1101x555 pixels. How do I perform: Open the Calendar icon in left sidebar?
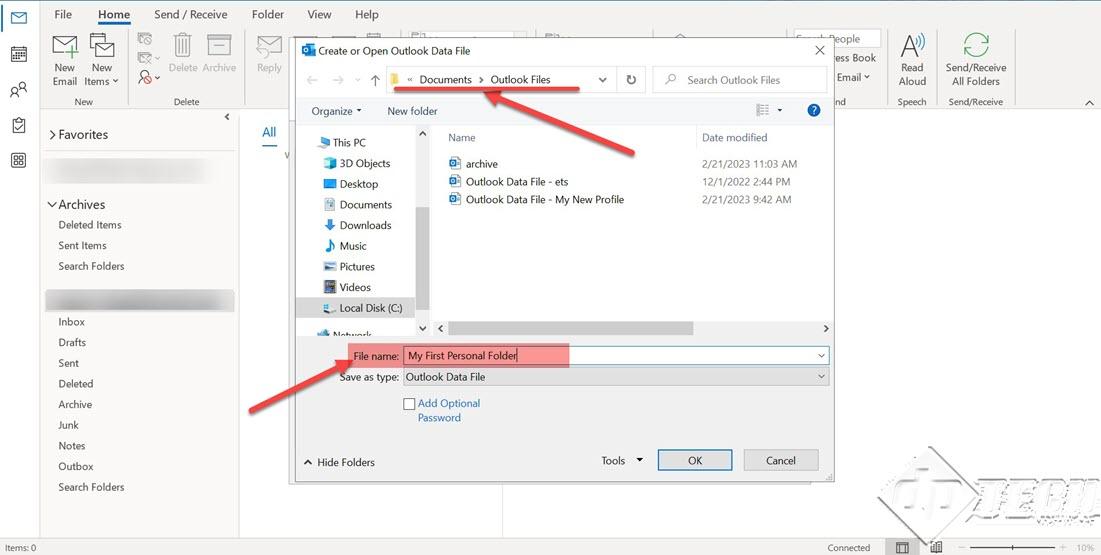(x=18, y=54)
